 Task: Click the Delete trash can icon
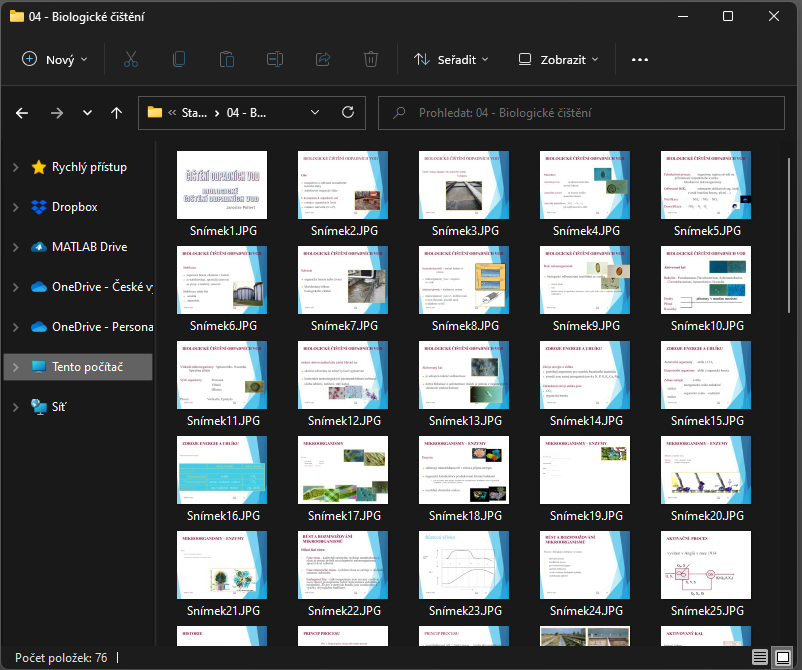click(x=371, y=59)
